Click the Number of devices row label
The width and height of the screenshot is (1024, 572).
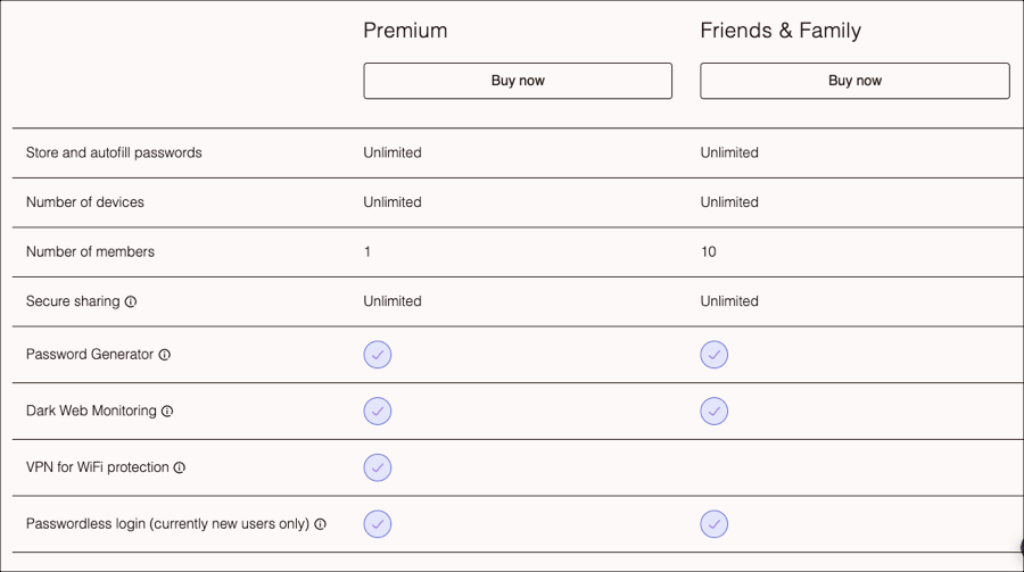pos(85,202)
